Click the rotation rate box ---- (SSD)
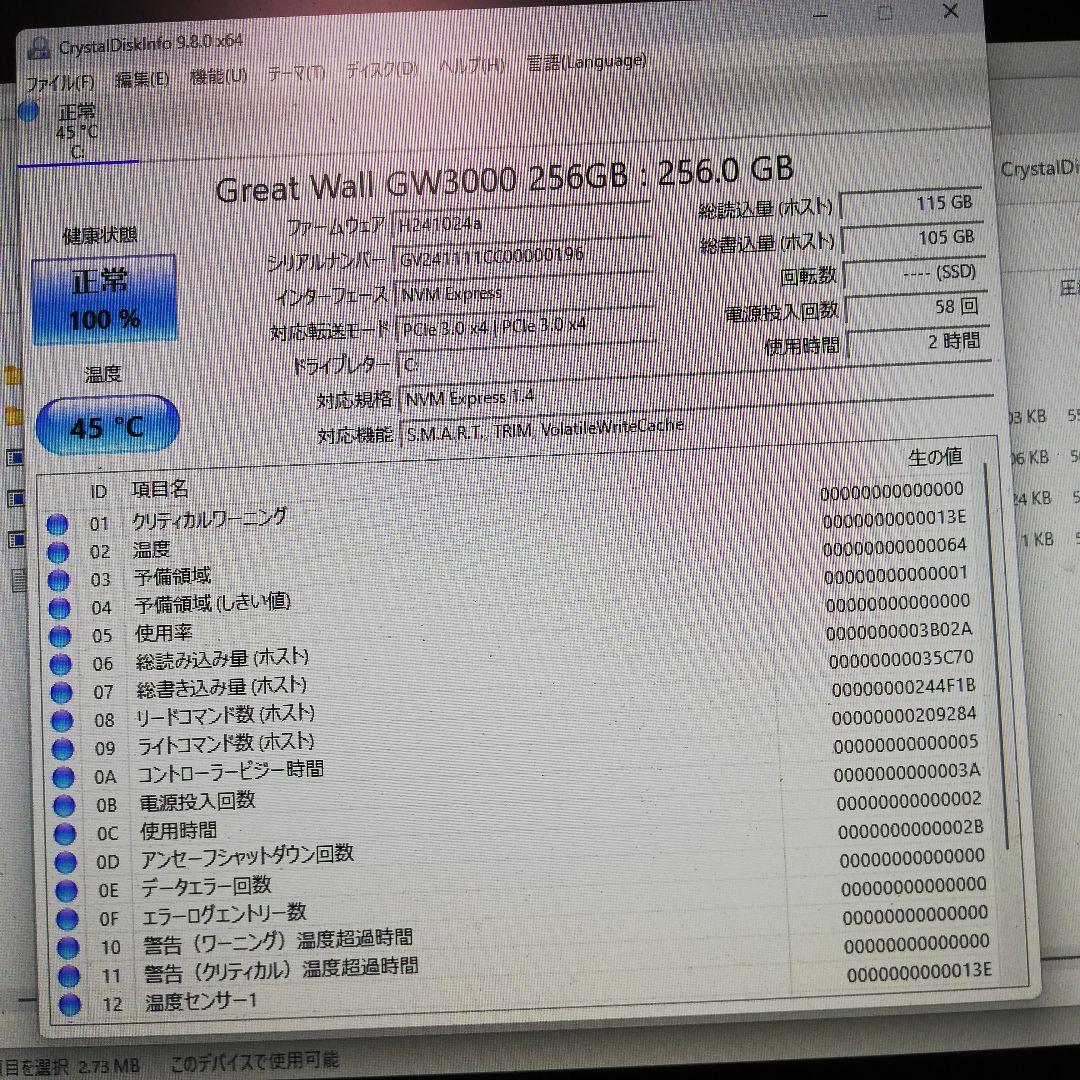Image resolution: width=1080 pixels, height=1080 pixels. point(914,273)
